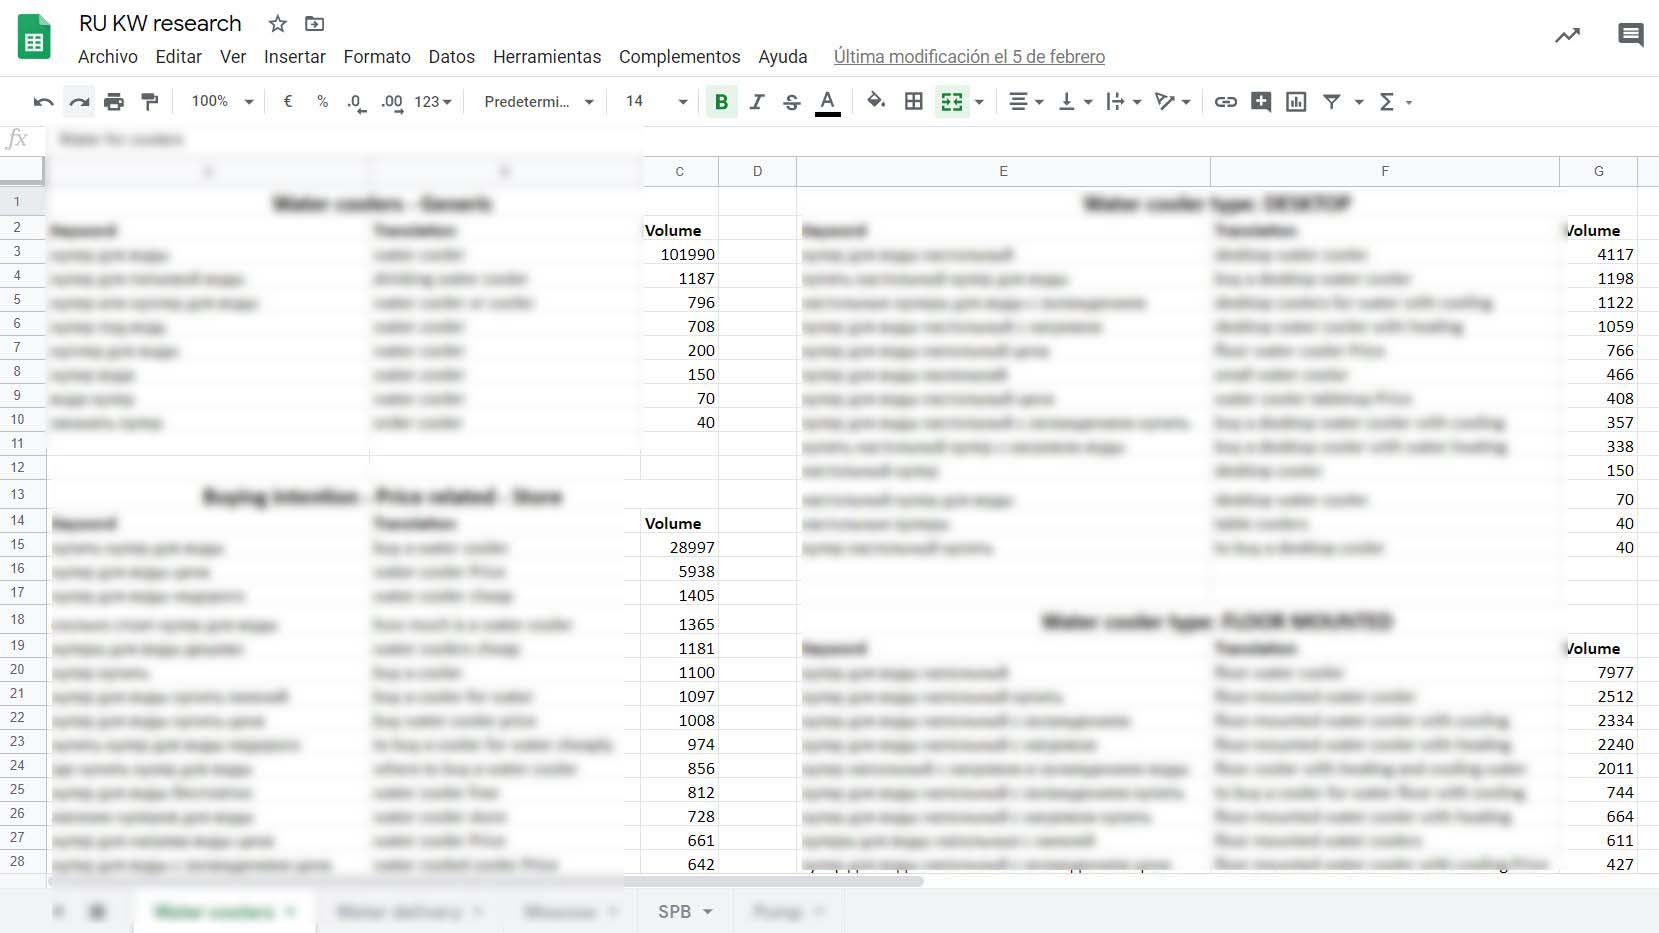Select column F header

click(x=1385, y=171)
